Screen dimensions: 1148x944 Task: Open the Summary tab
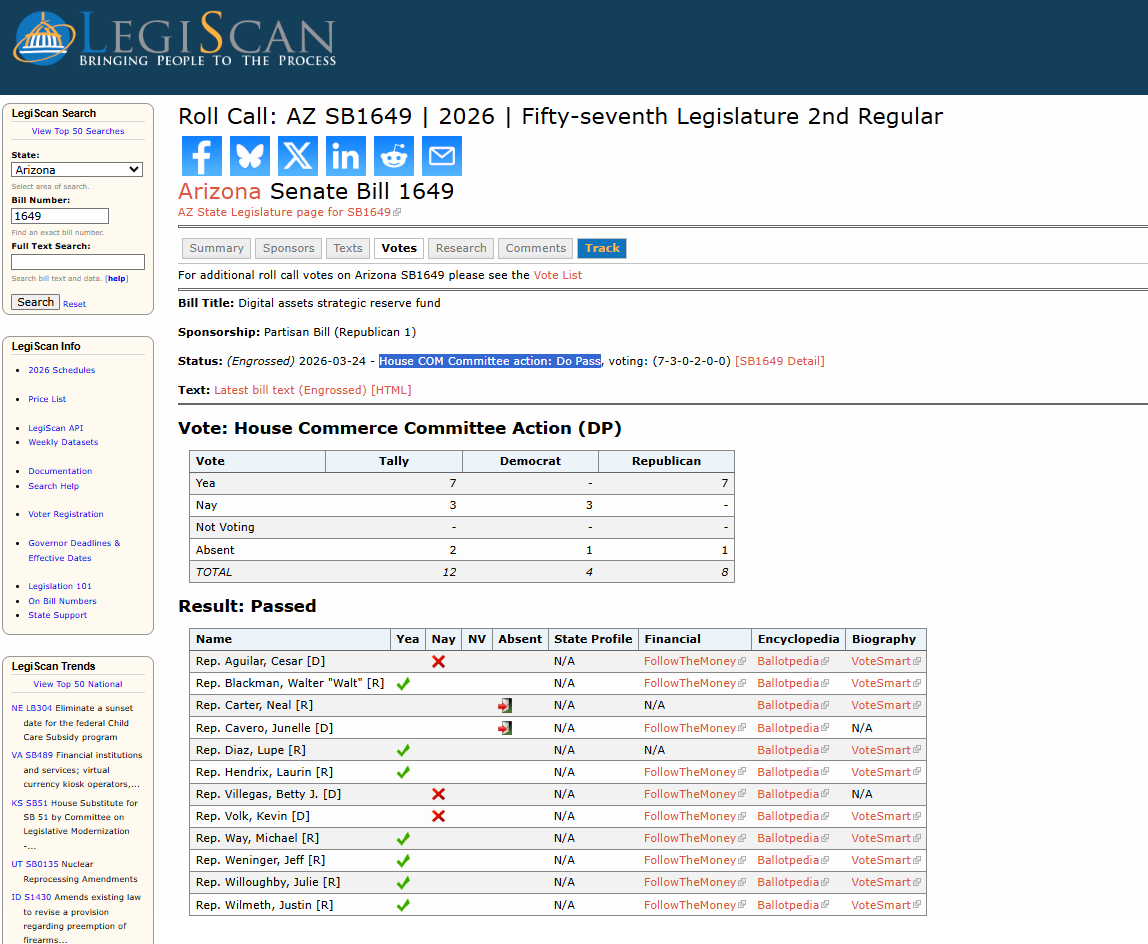tap(217, 248)
